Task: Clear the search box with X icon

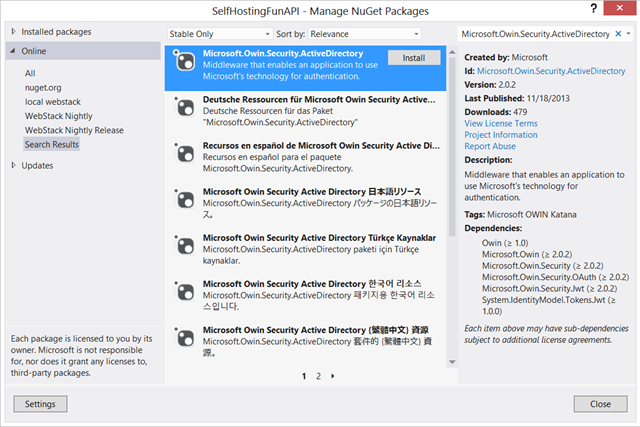Action: coord(618,34)
